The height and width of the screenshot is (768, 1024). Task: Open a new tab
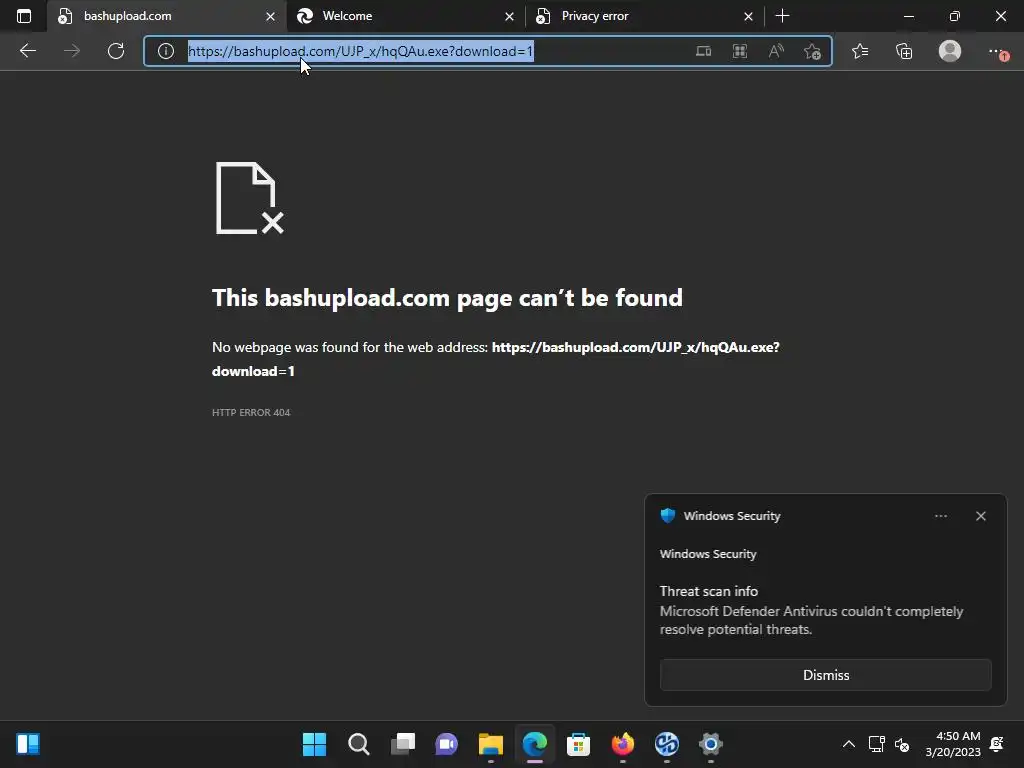tap(782, 16)
